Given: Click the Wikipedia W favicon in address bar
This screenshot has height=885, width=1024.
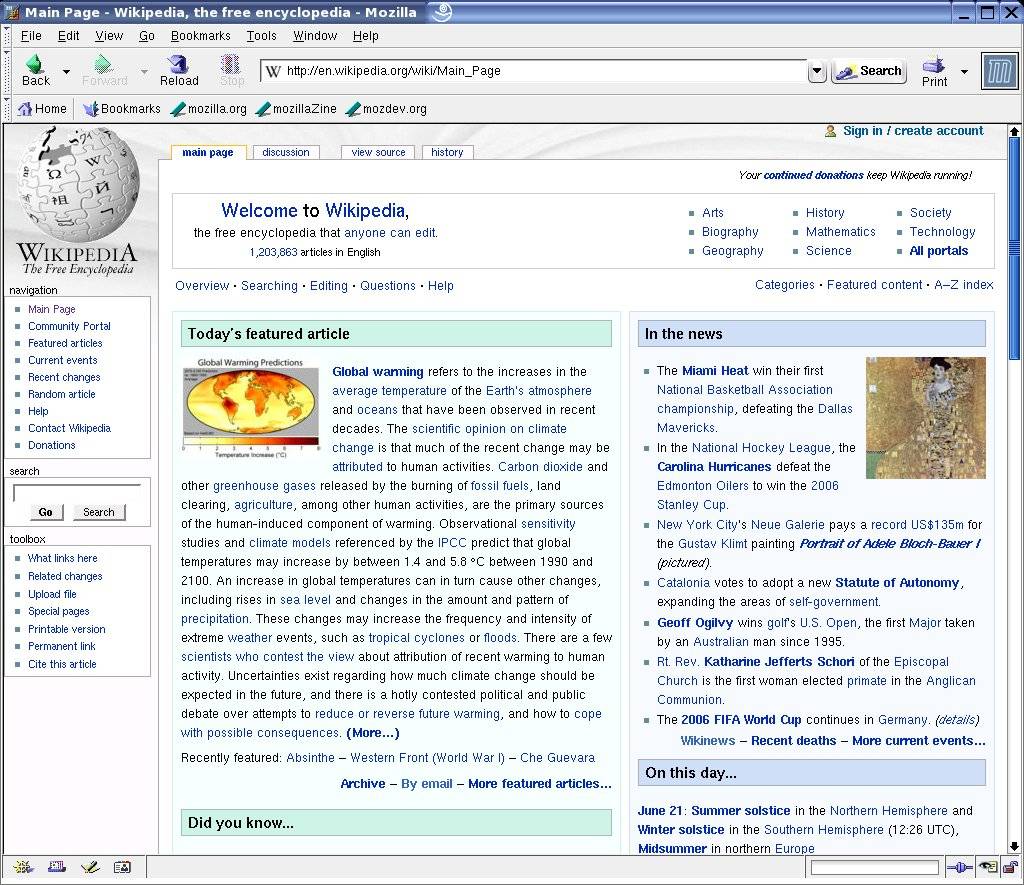Looking at the screenshot, I should (274, 71).
